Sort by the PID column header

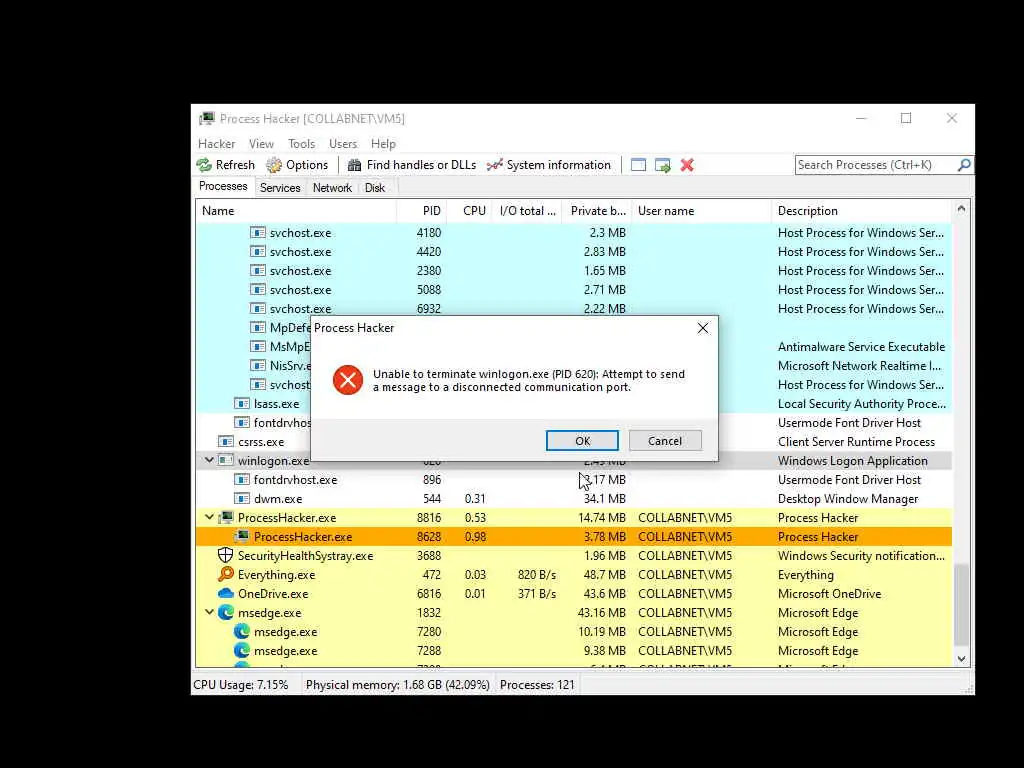coord(422,211)
